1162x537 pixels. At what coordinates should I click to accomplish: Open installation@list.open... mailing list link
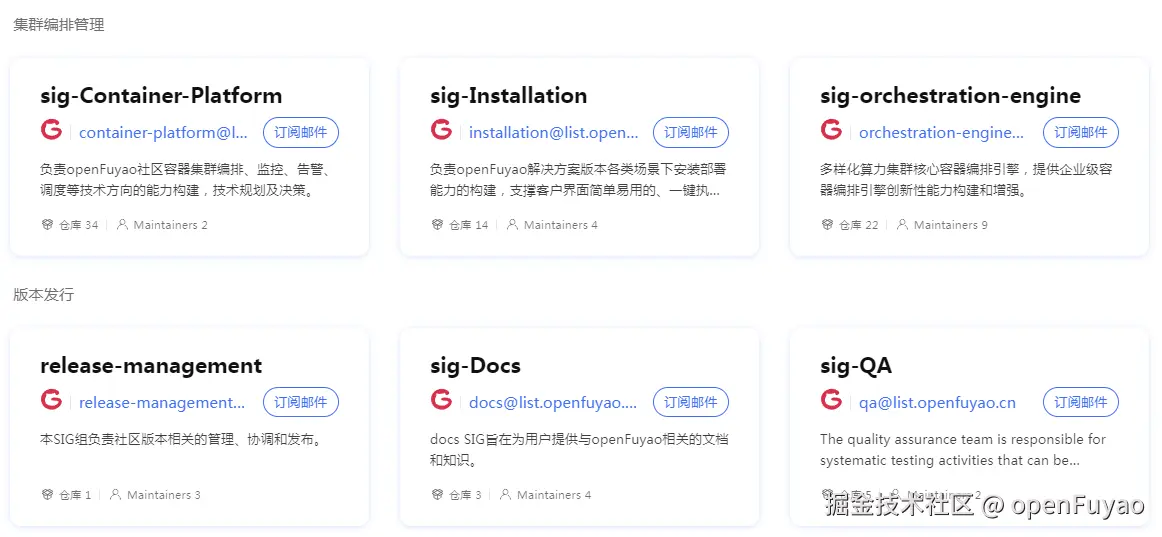pos(554,133)
